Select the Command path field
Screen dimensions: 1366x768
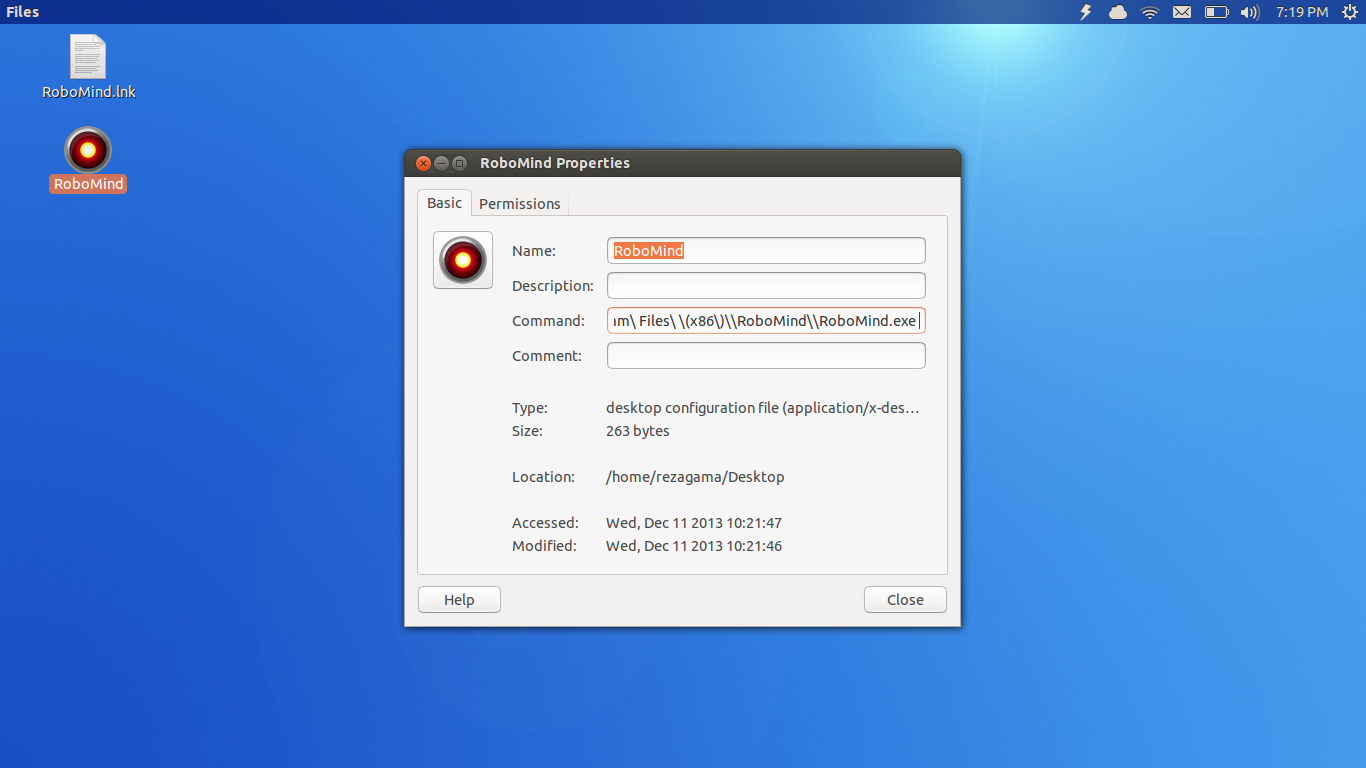(765, 320)
